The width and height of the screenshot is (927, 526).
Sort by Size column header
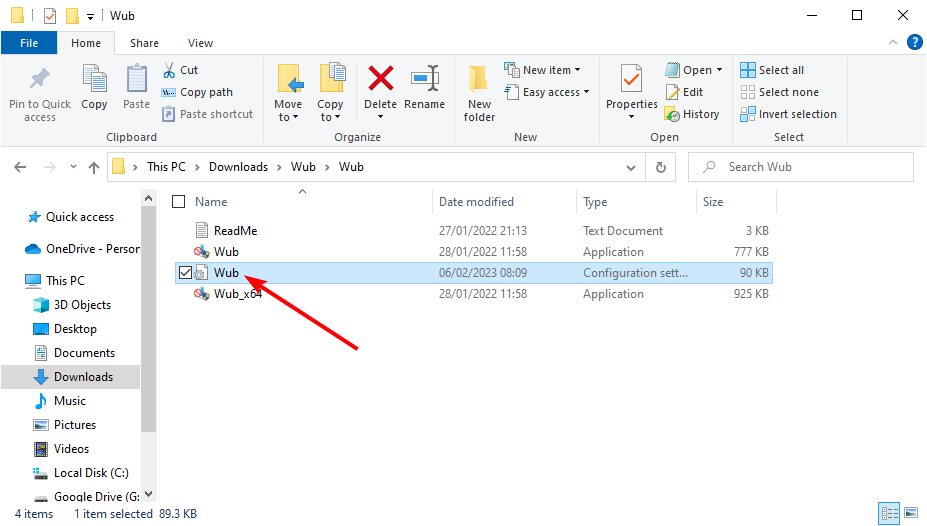713,202
